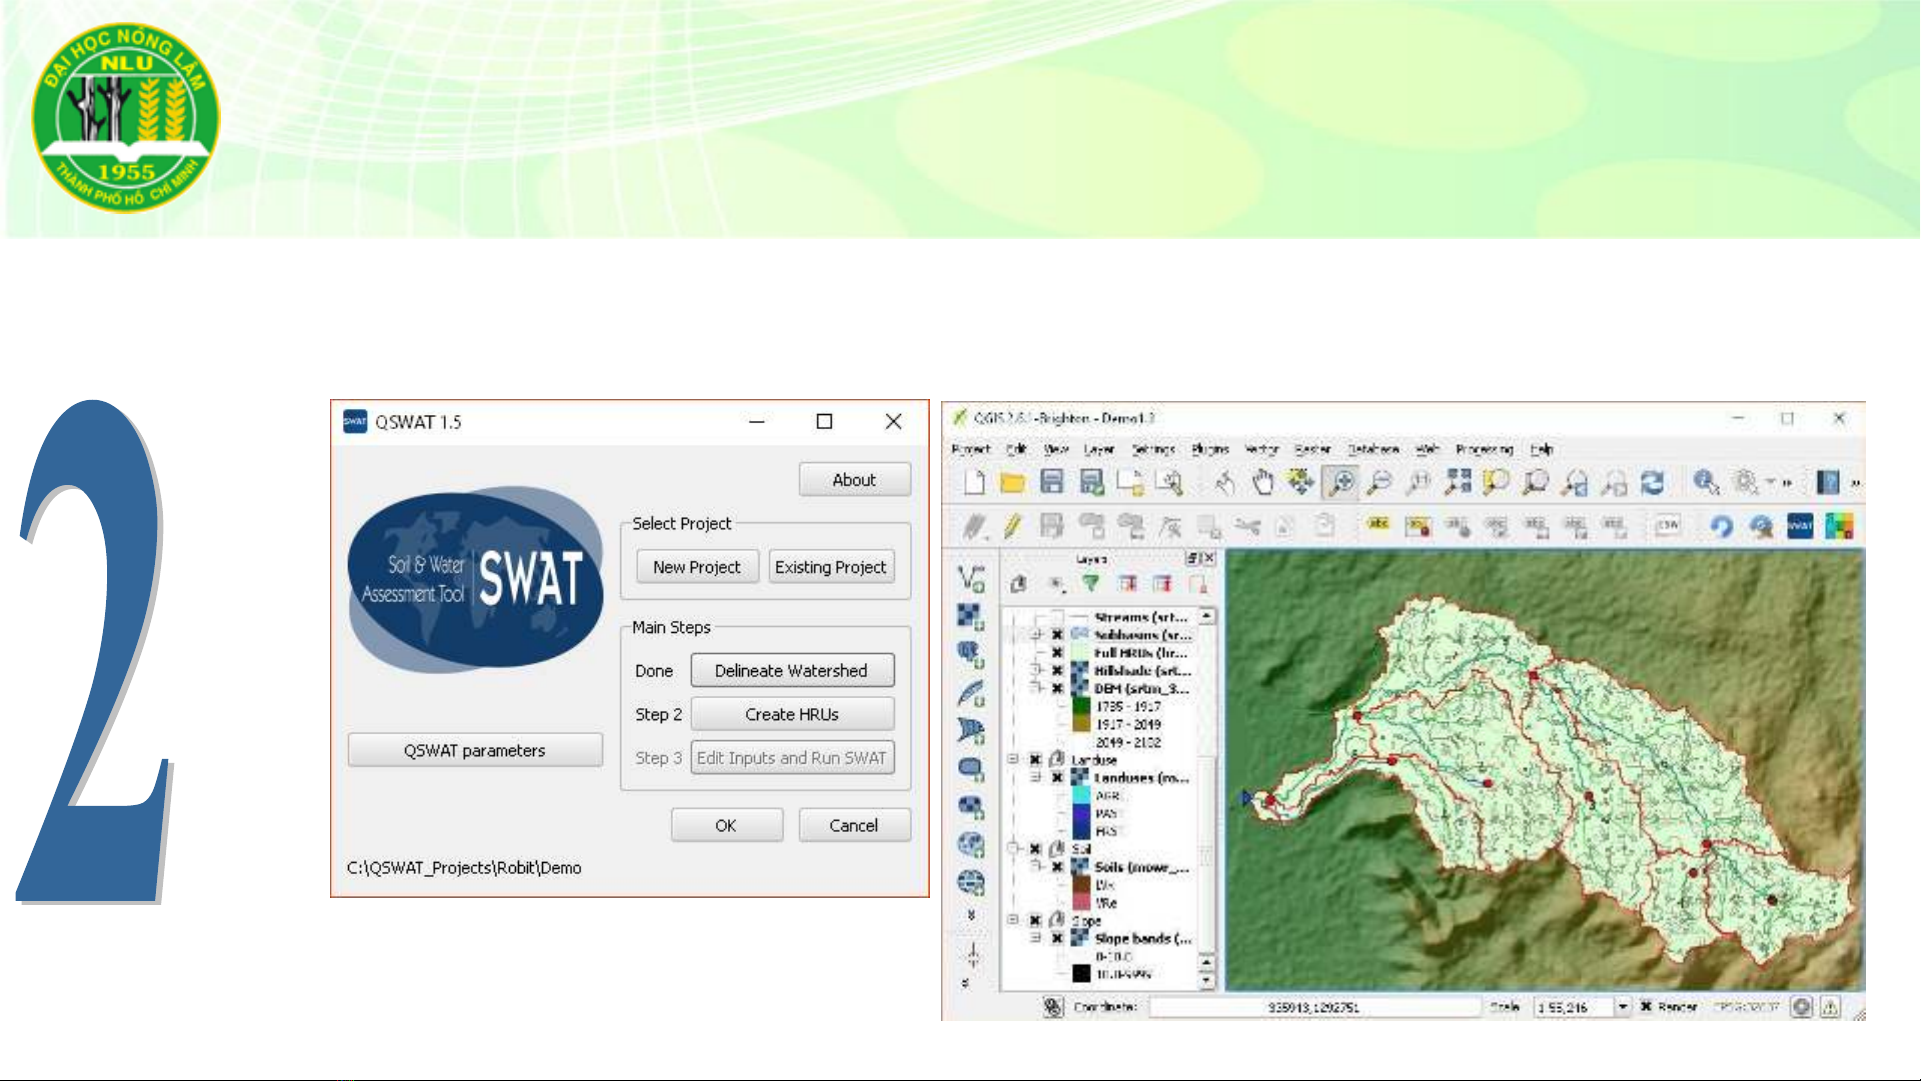This screenshot has height=1081, width=1921.
Task: Click the Coordinate input field in status bar
Action: 1313,1007
